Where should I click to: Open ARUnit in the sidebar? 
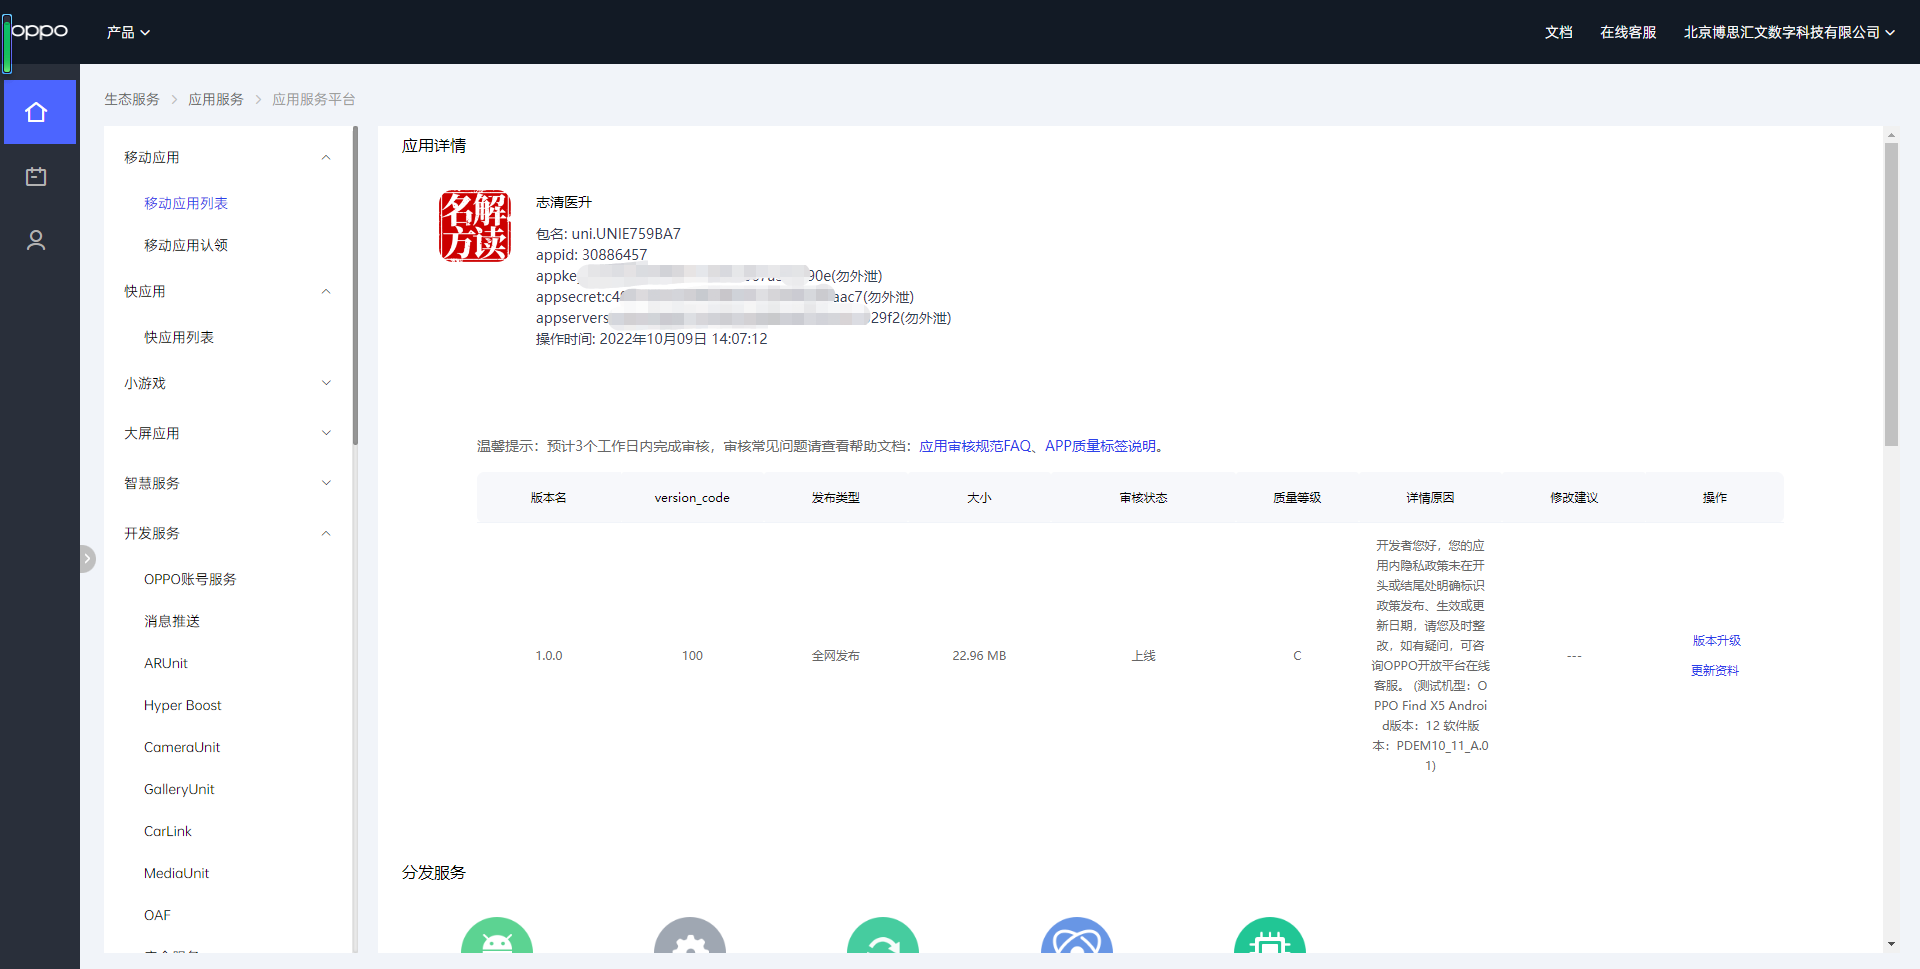pos(166,663)
